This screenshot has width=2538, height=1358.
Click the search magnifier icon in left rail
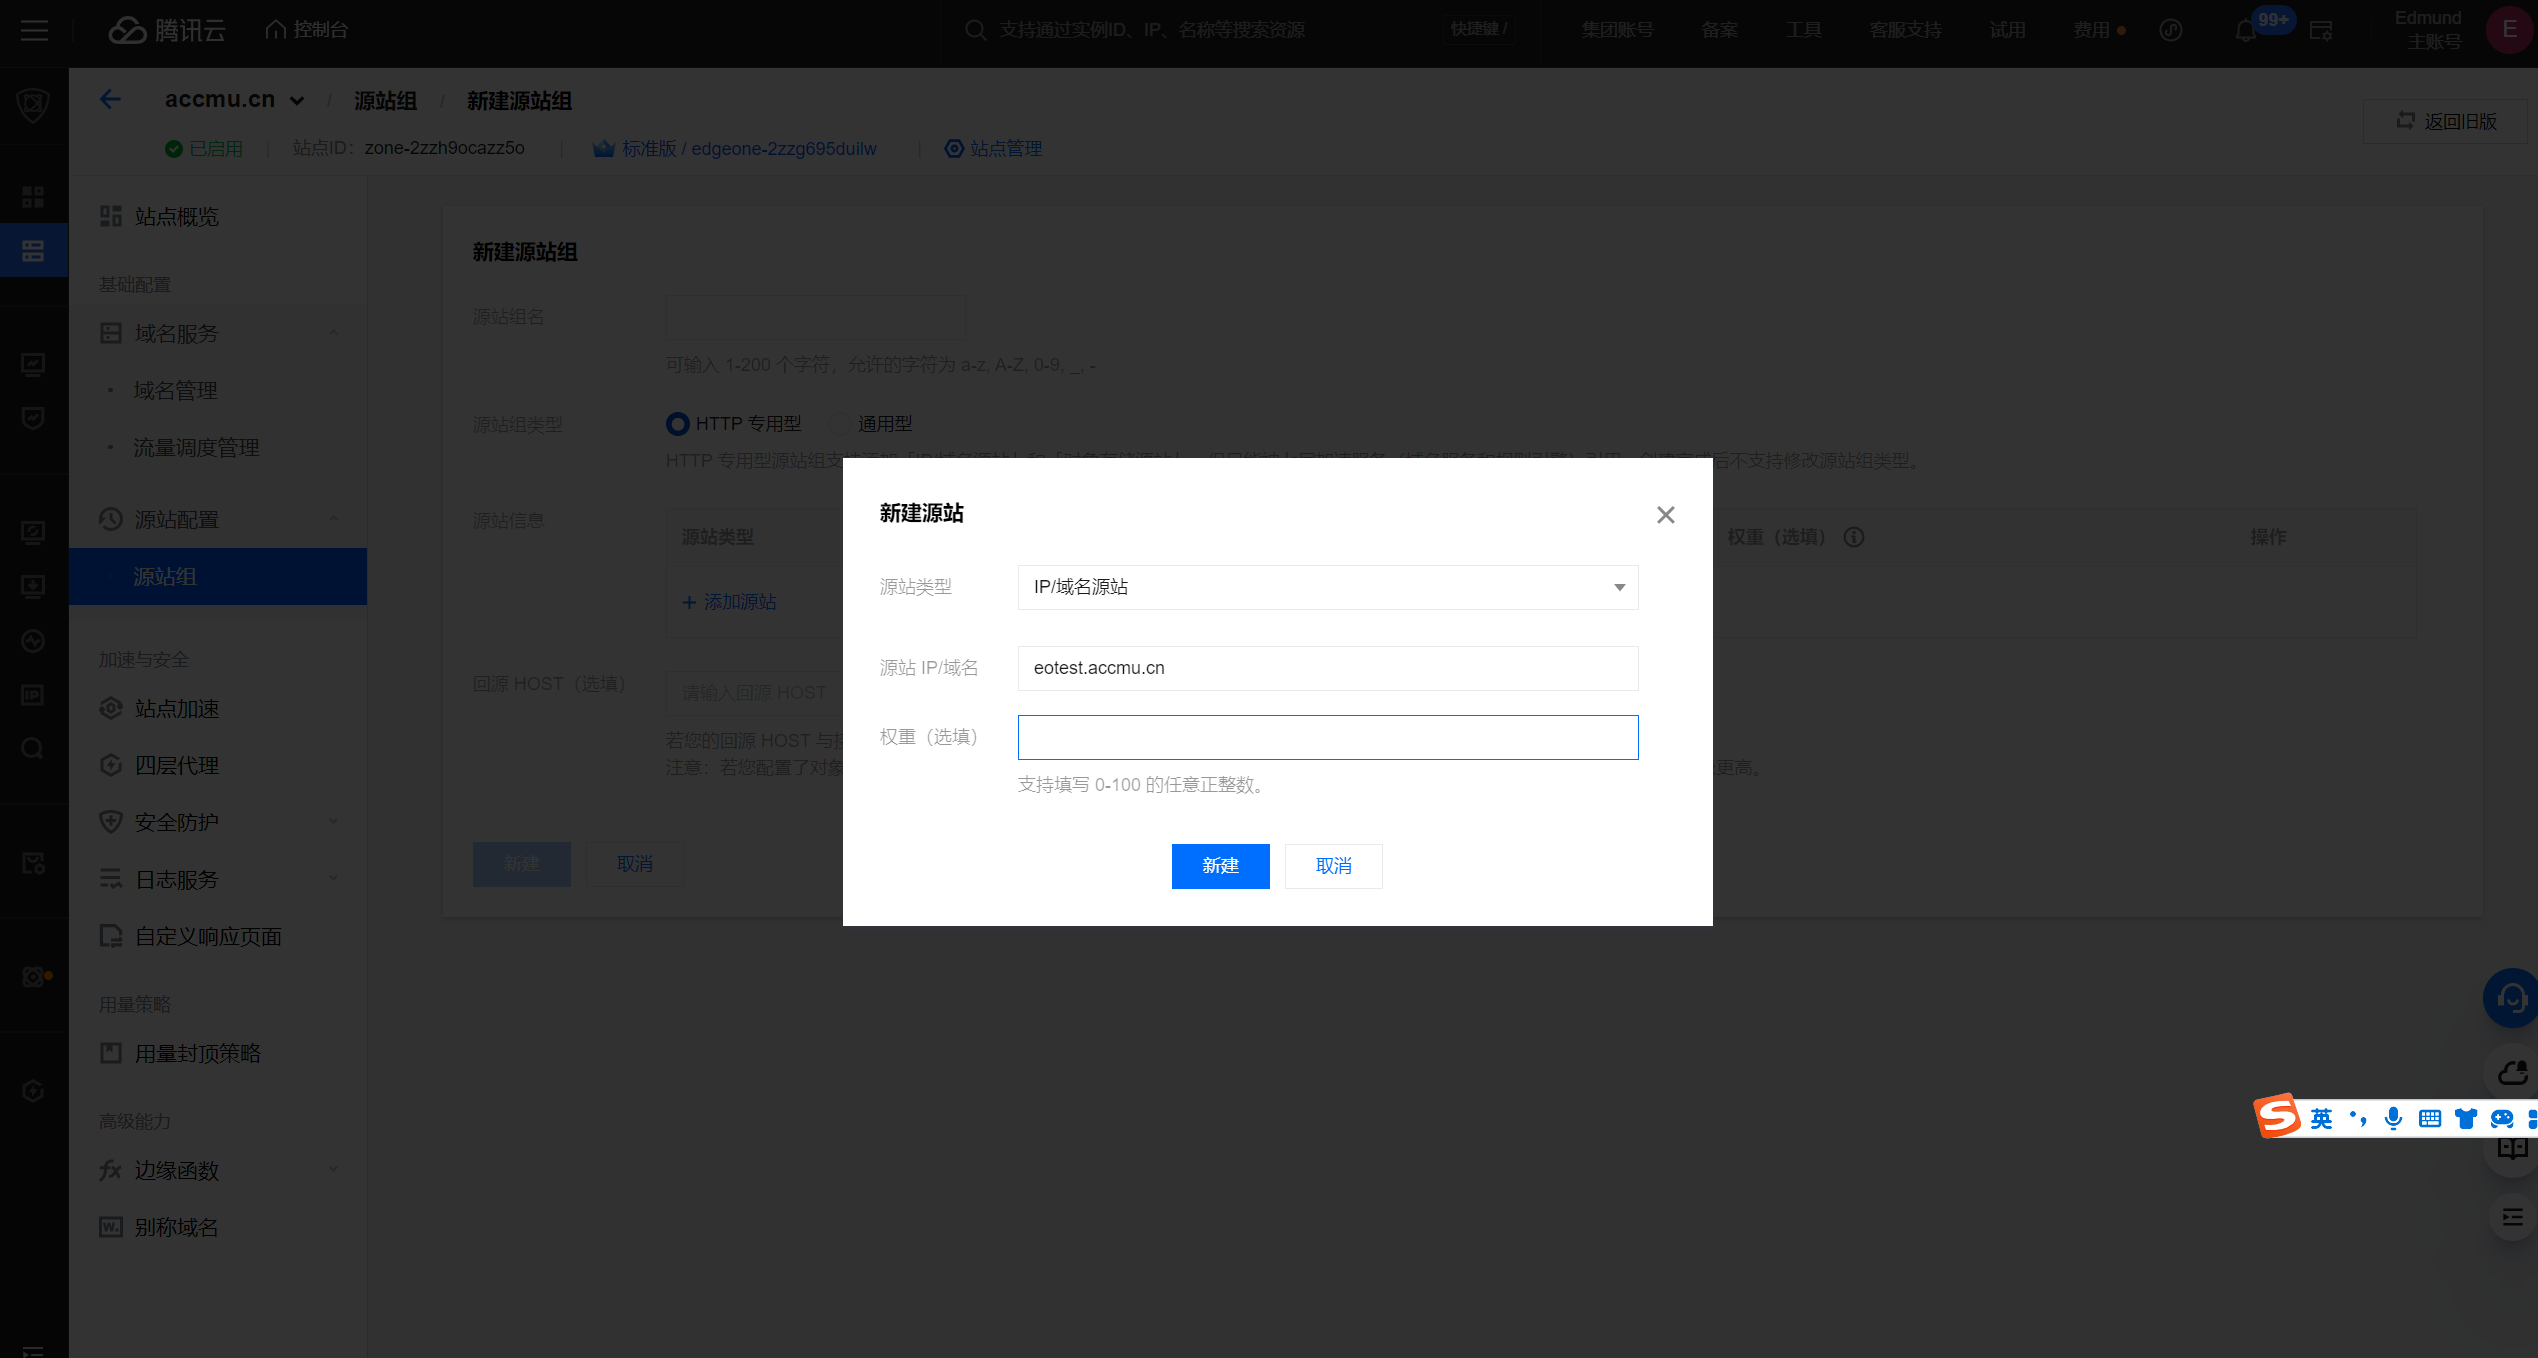tap(33, 748)
